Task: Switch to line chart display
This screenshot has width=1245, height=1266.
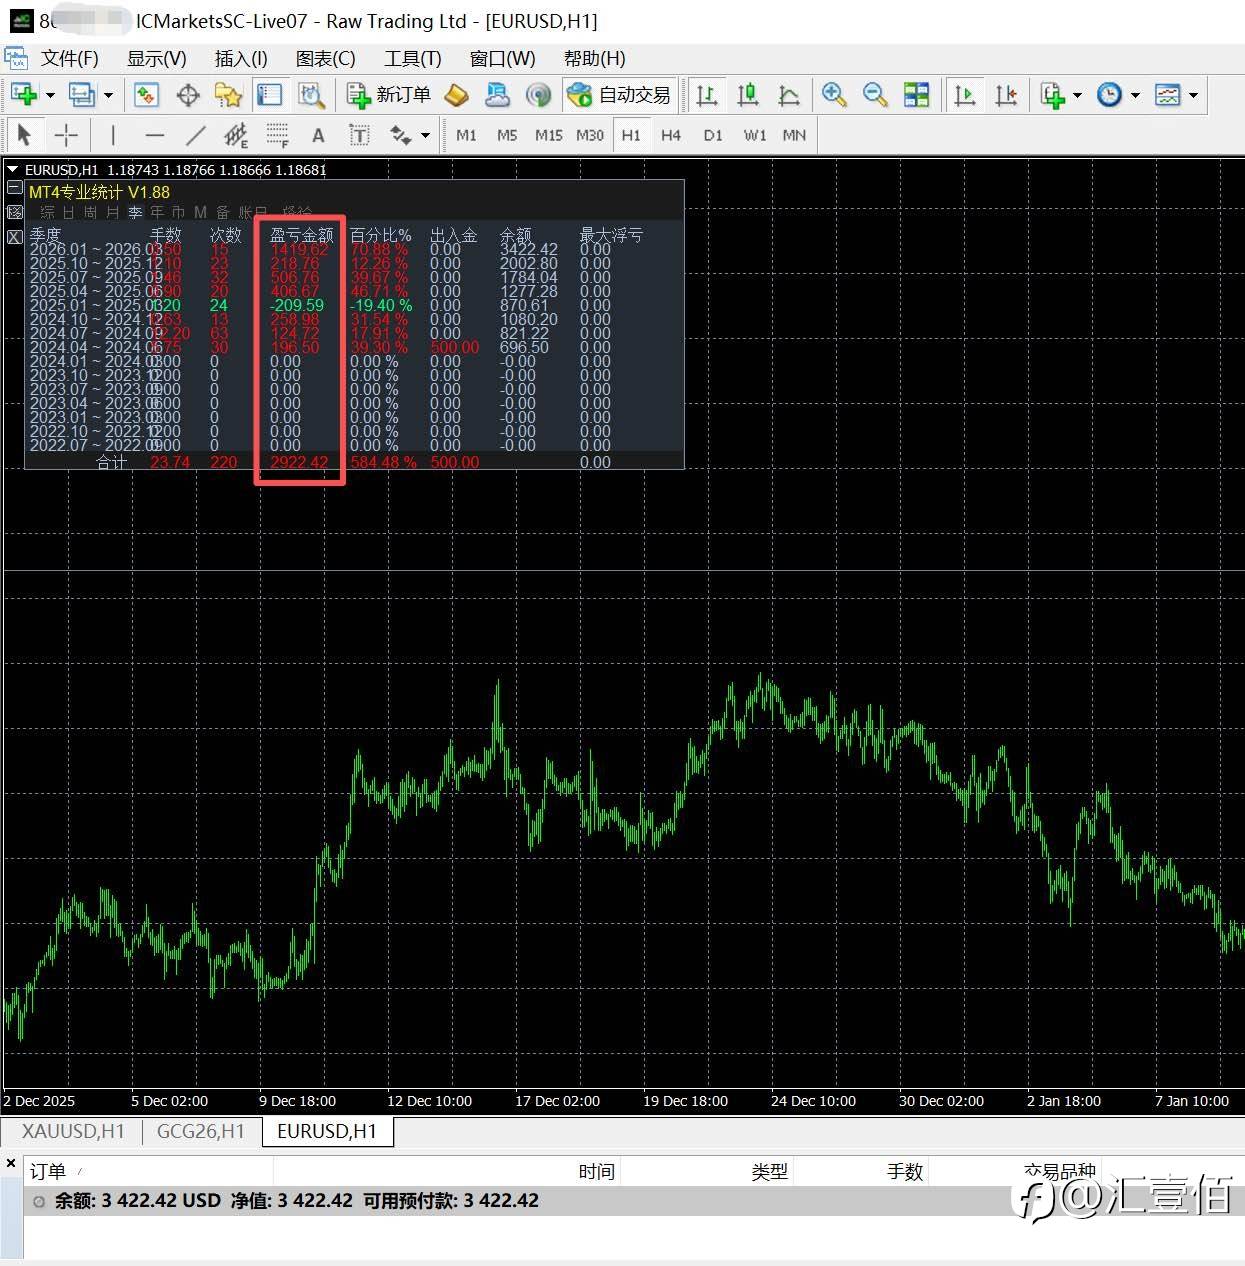Action: [789, 95]
